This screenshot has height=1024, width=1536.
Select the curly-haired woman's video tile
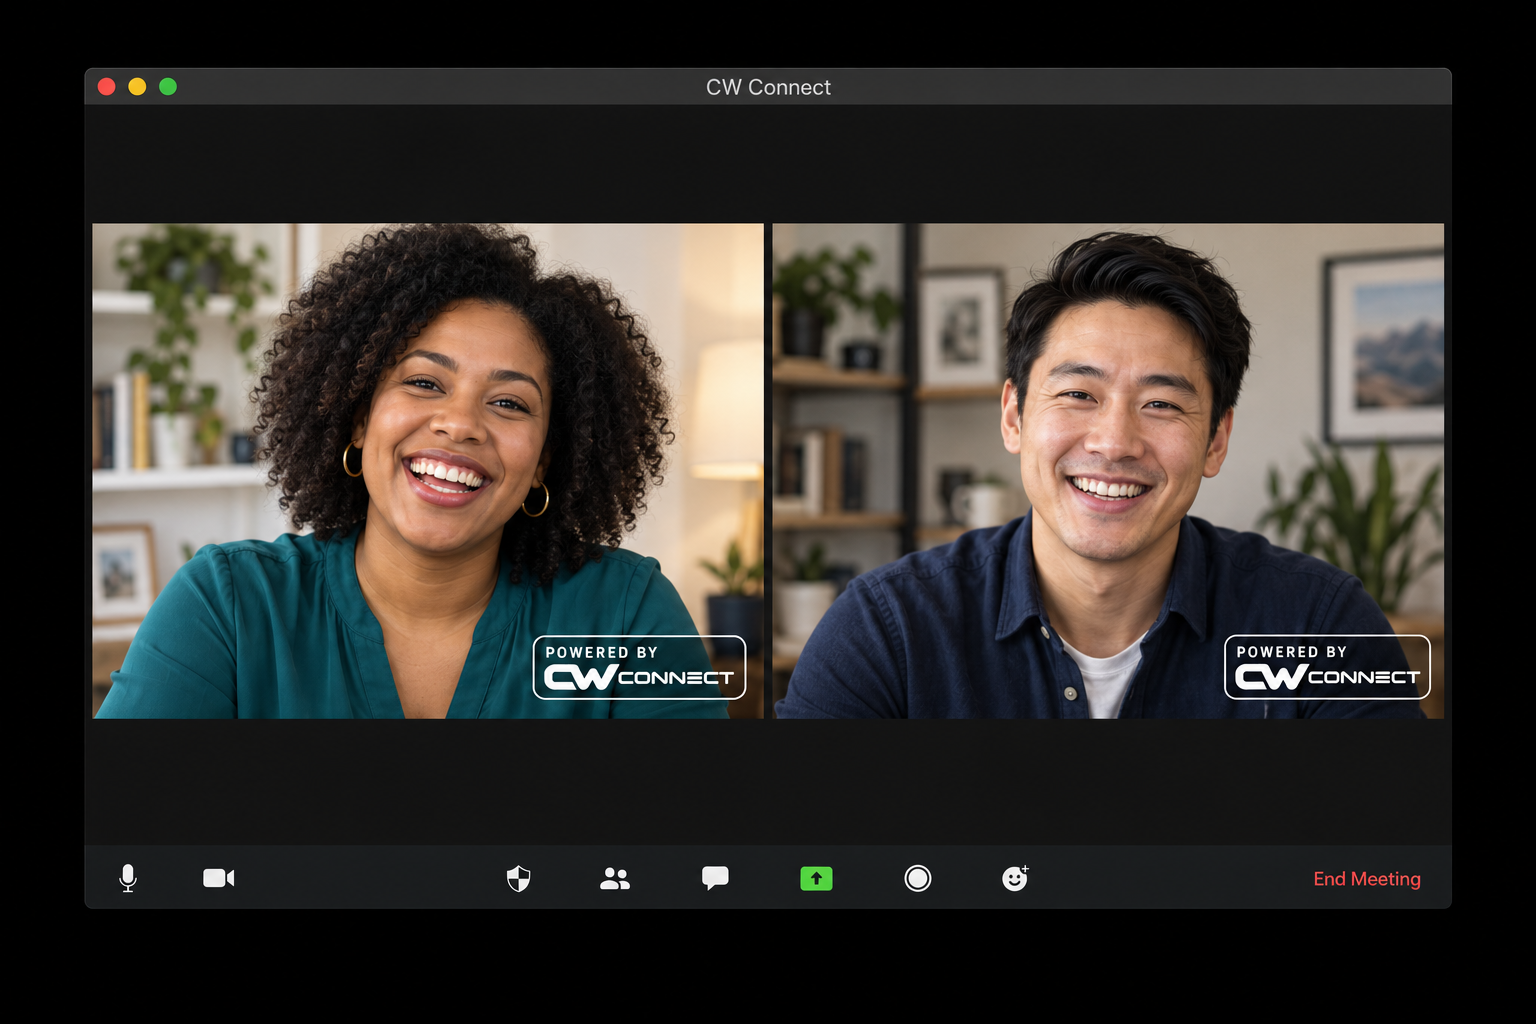[428, 471]
